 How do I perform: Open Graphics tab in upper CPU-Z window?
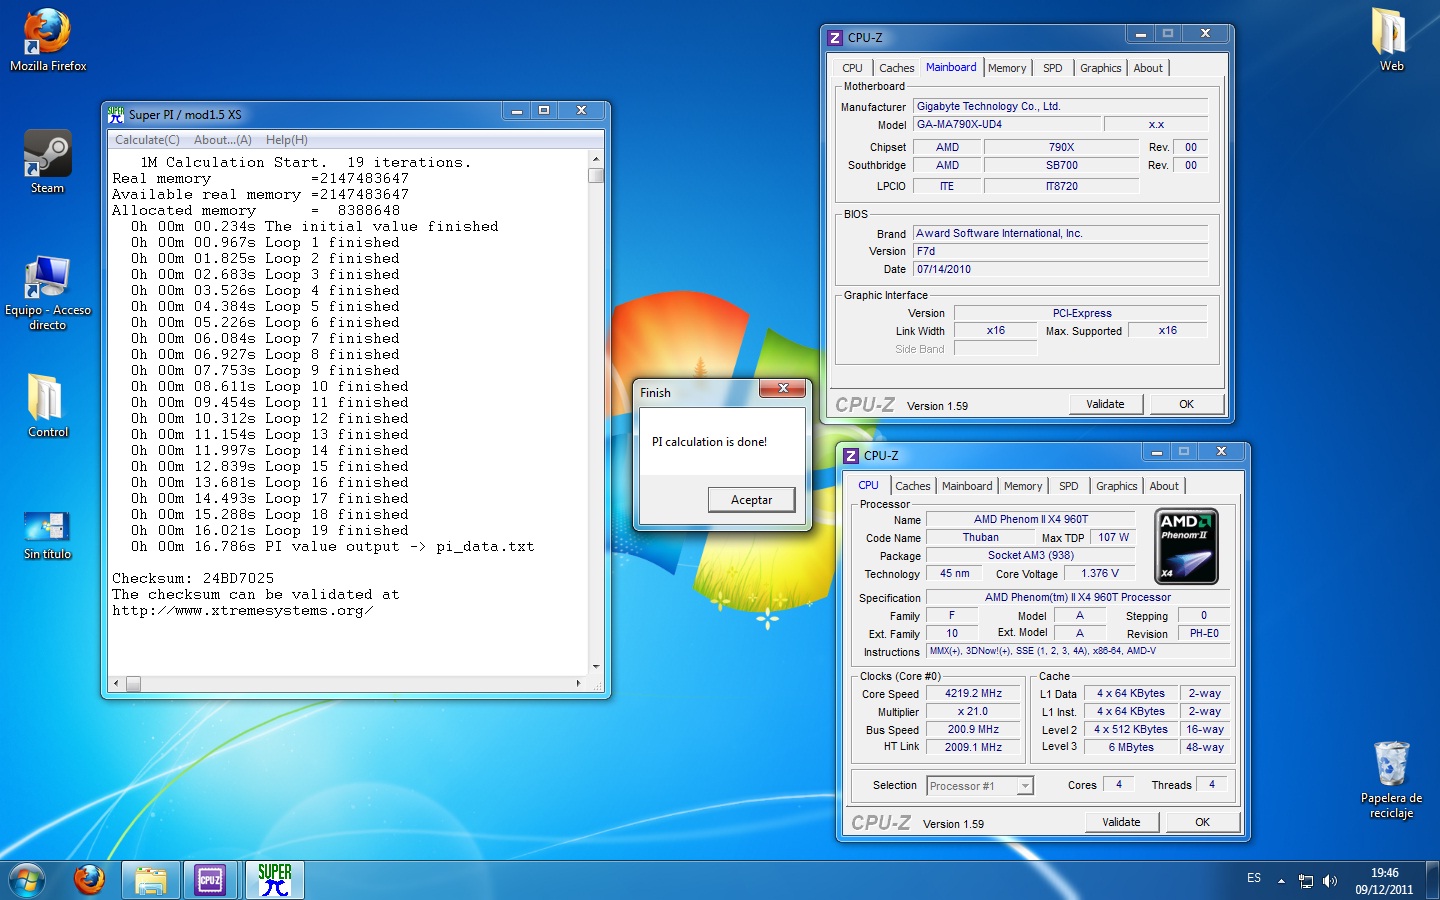point(1101,68)
